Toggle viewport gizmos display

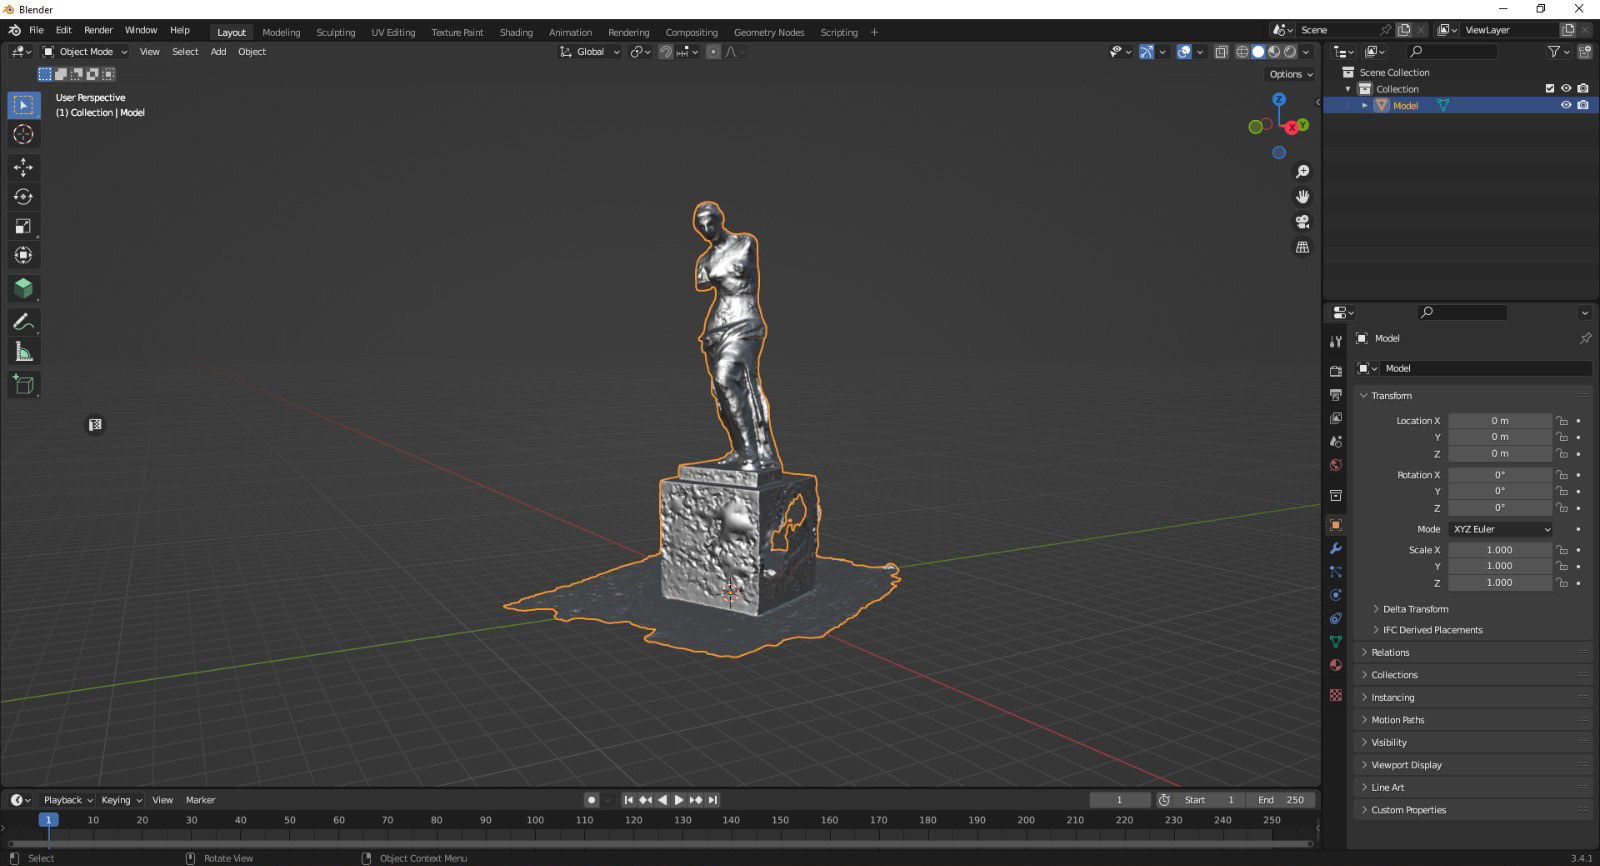point(1146,52)
